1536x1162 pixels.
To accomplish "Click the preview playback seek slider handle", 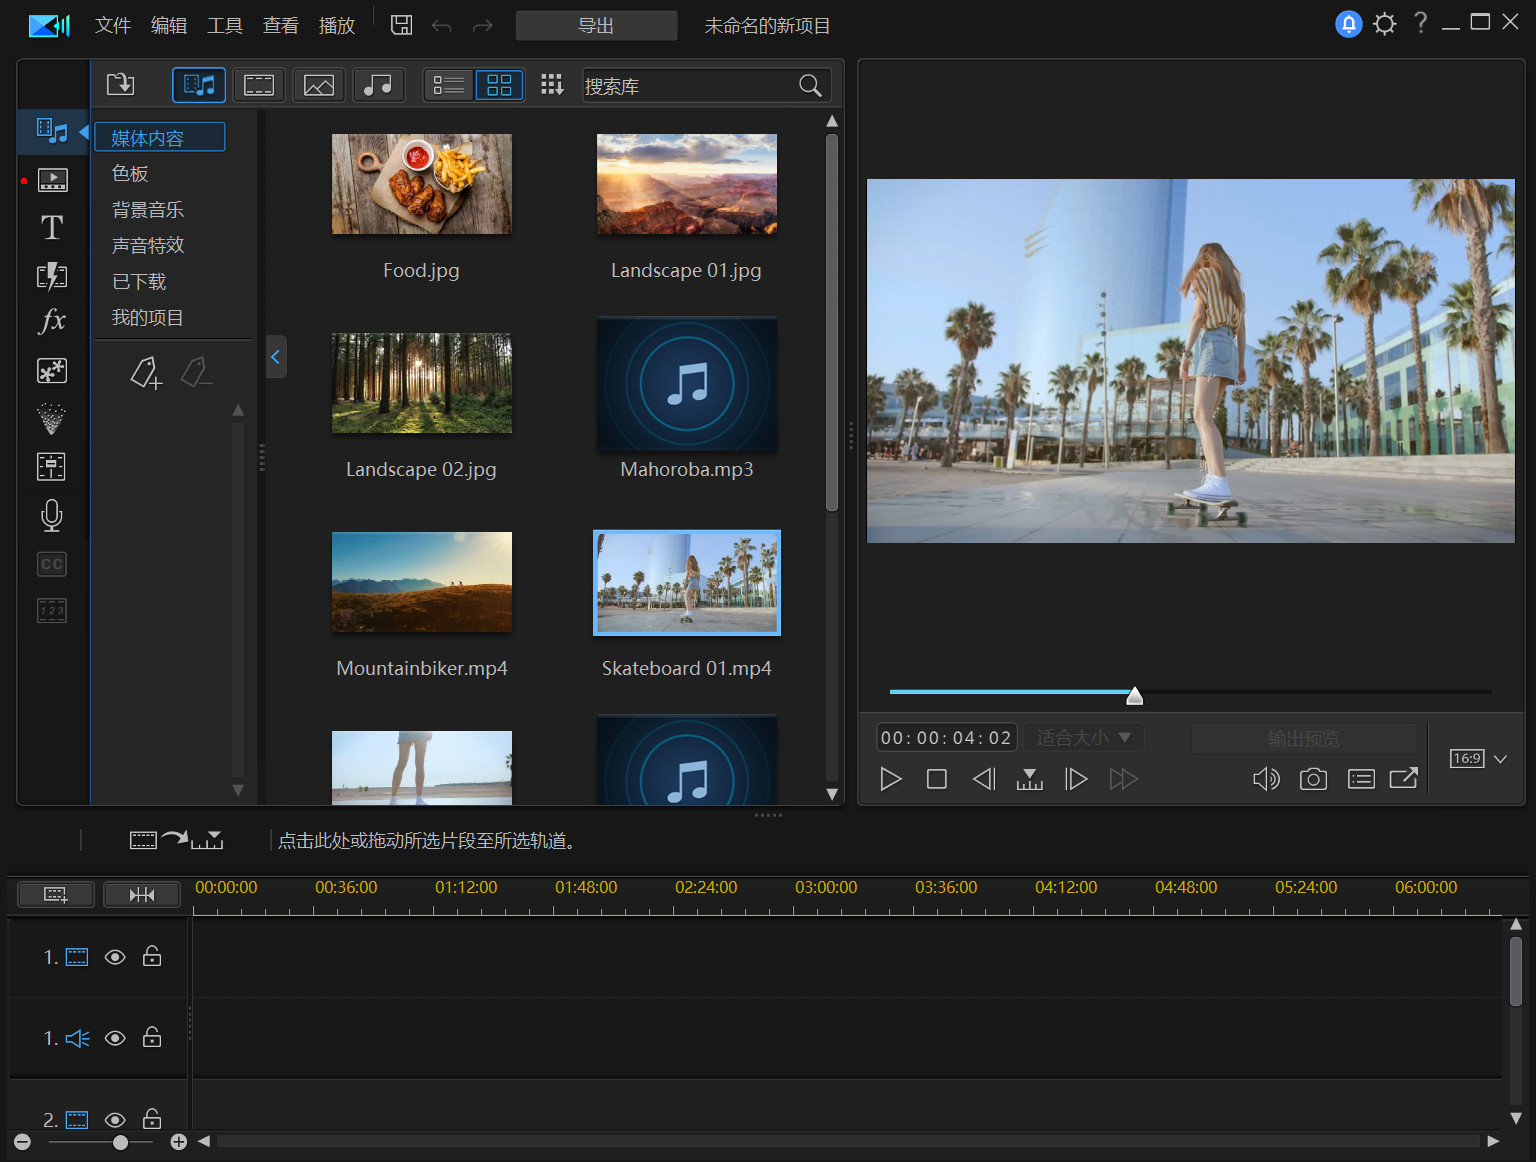I will (1134, 695).
